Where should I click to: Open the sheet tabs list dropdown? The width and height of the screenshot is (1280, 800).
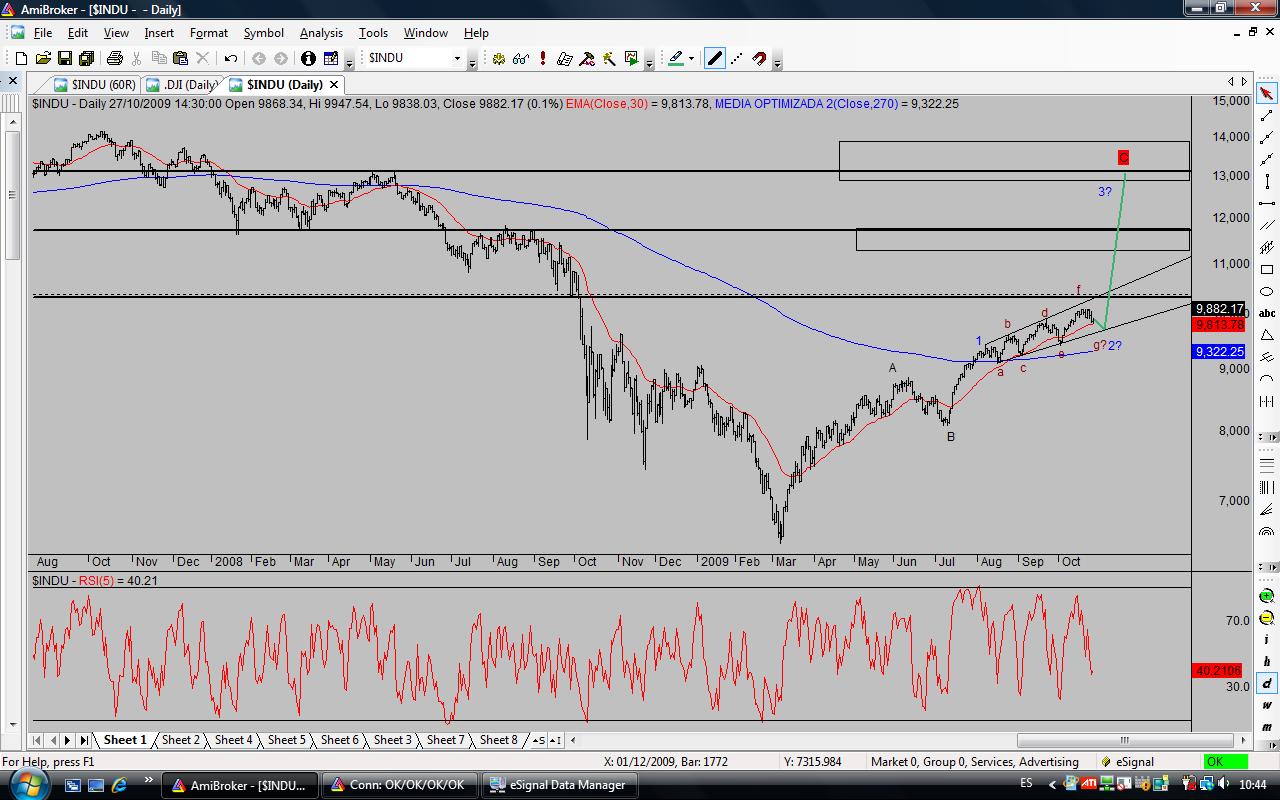pos(540,740)
